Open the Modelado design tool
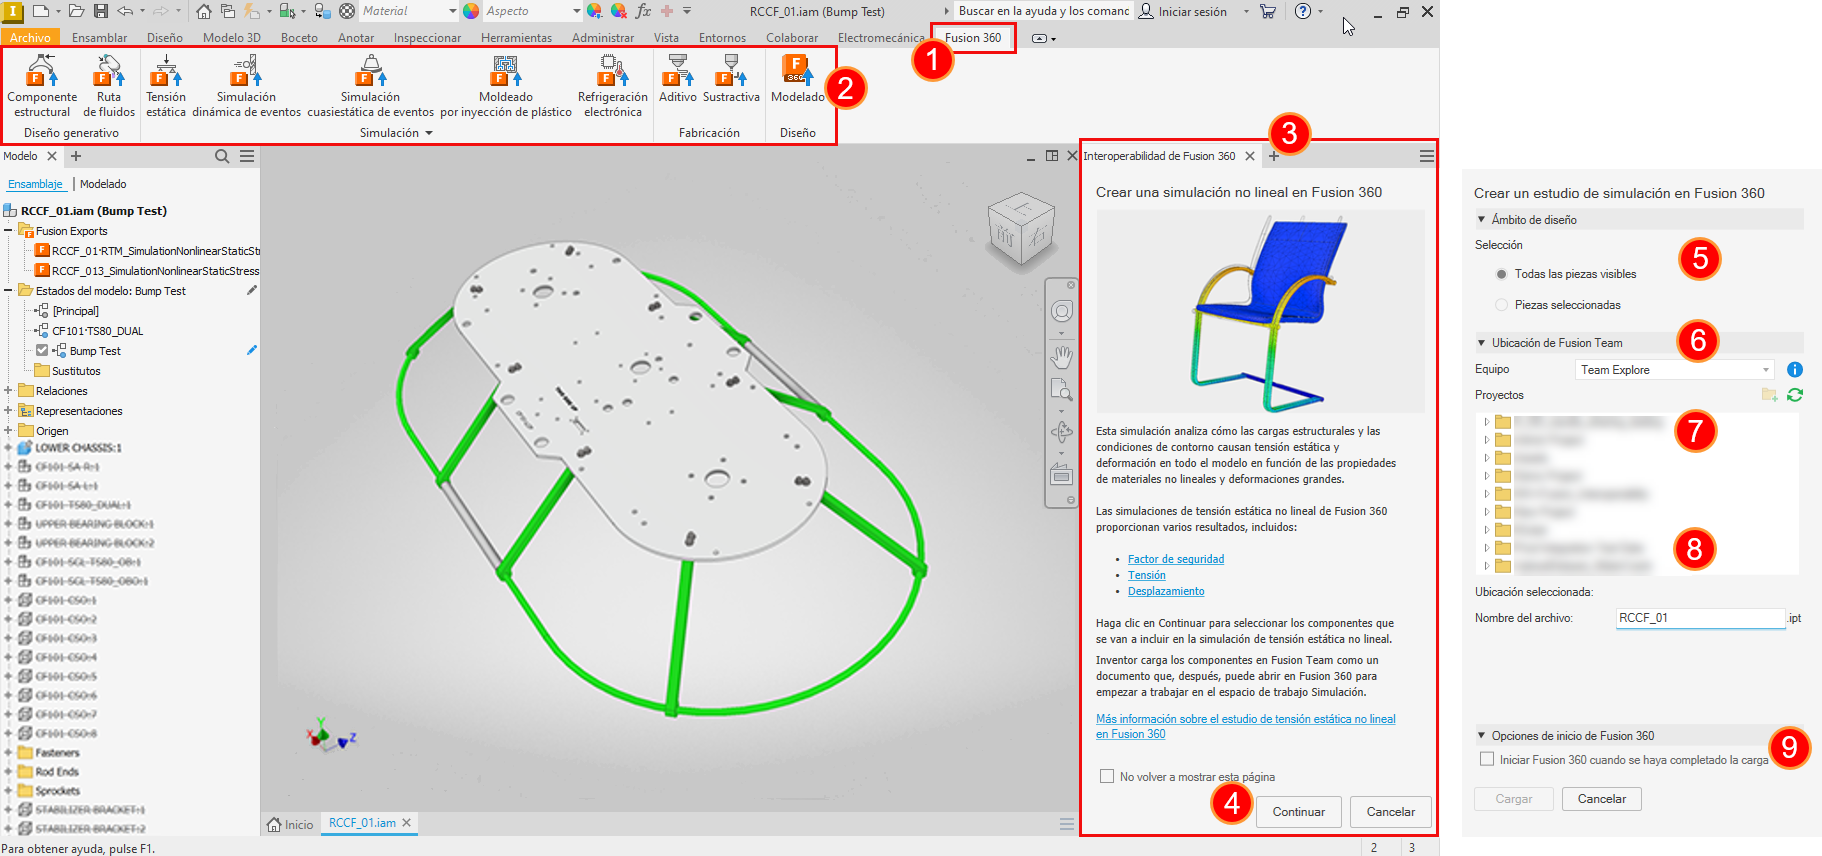This screenshot has width=1822, height=856. click(x=797, y=79)
